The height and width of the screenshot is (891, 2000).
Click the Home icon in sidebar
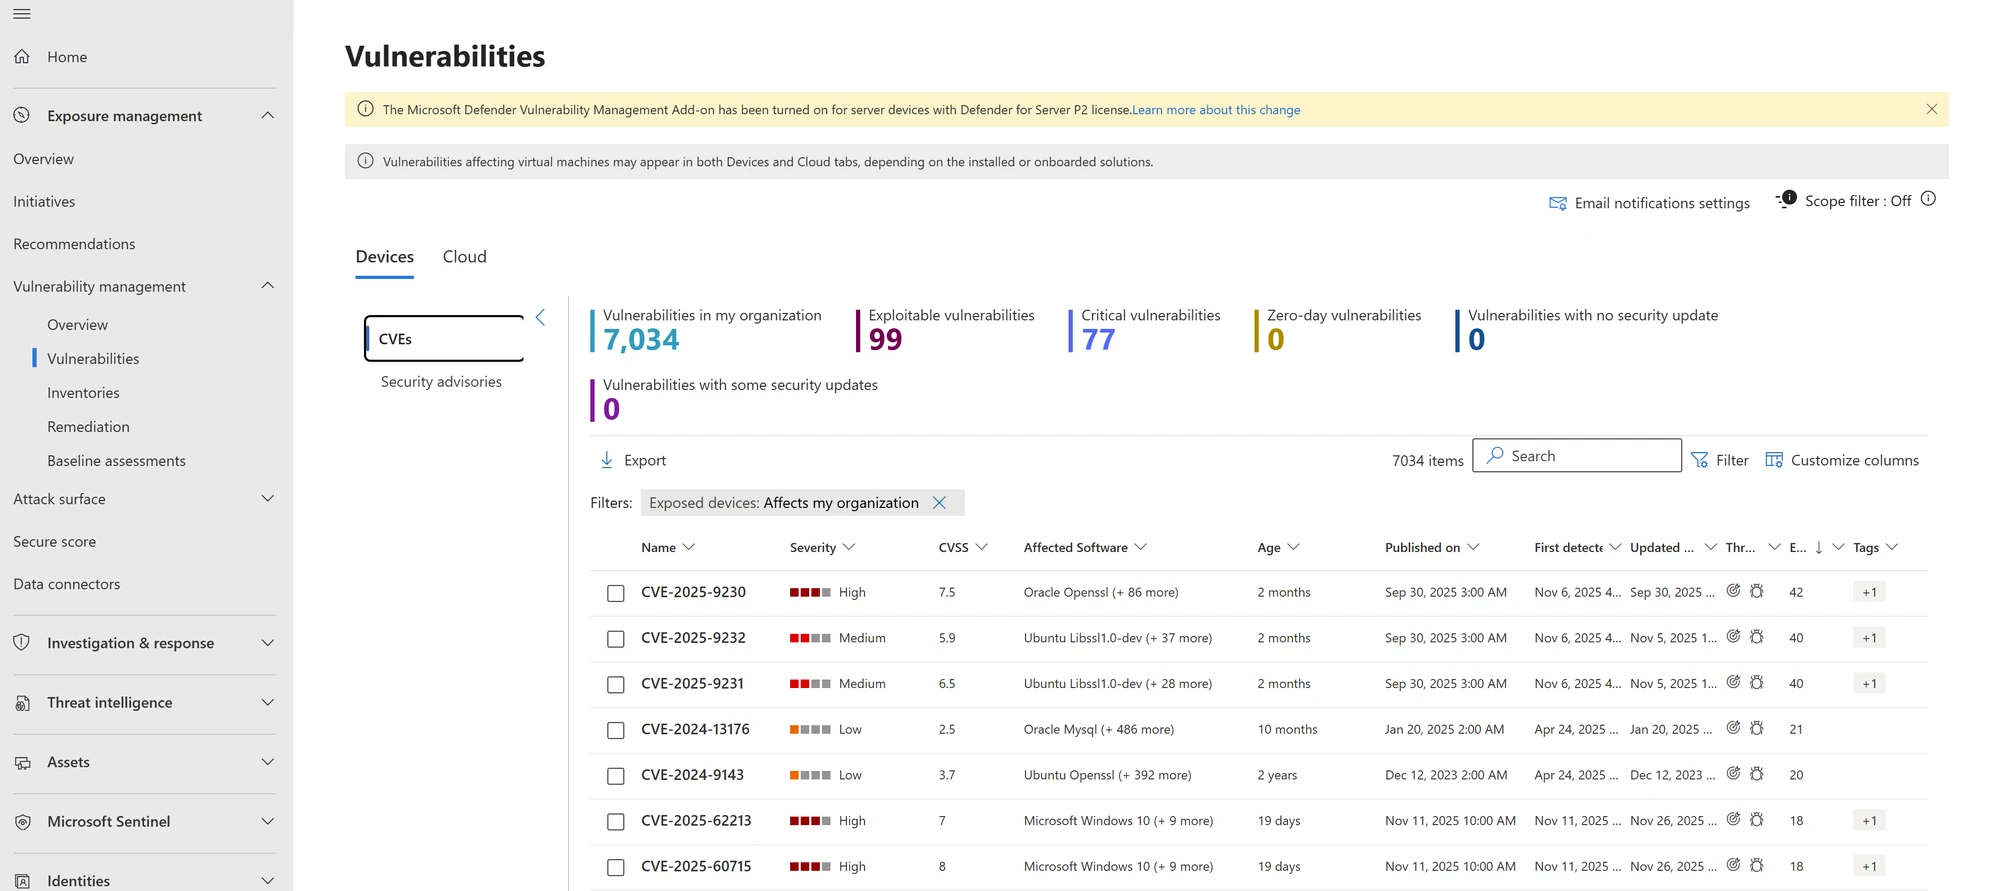pyautogui.click(x=22, y=57)
